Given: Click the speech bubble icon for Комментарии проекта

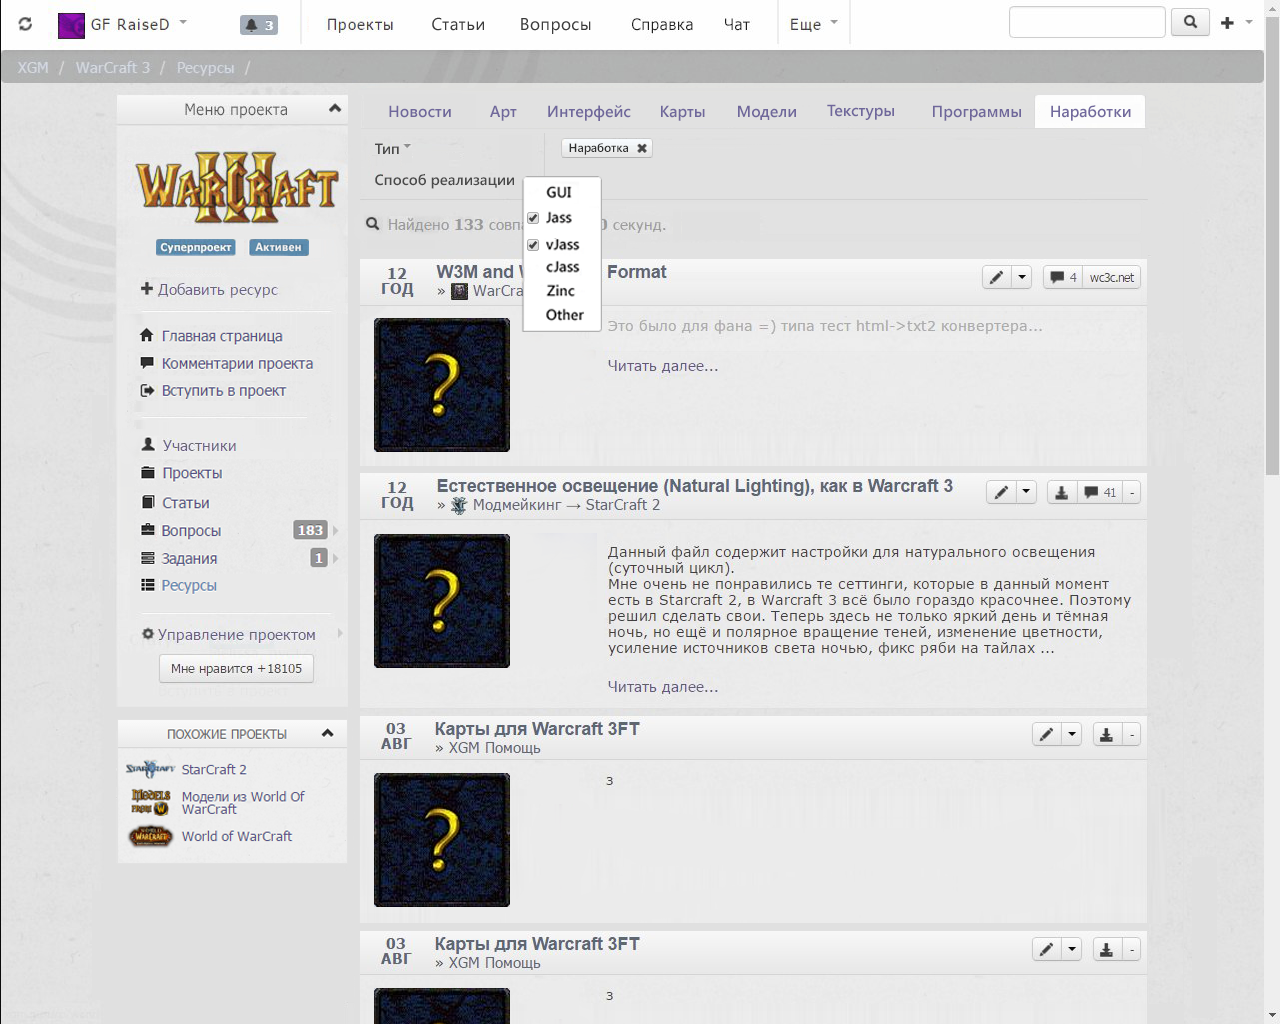Looking at the screenshot, I should (147, 363).
